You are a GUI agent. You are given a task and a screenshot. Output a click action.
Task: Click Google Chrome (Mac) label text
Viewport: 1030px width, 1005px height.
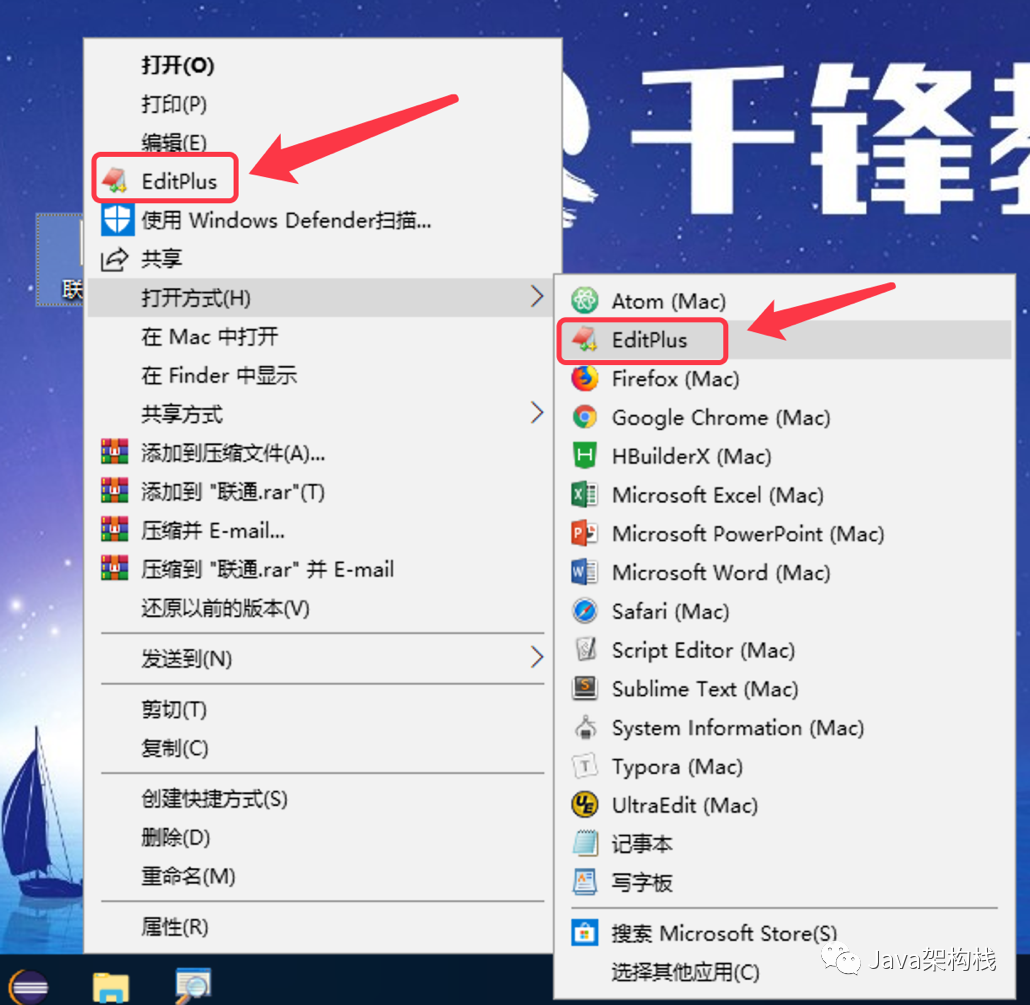[721, 417]
